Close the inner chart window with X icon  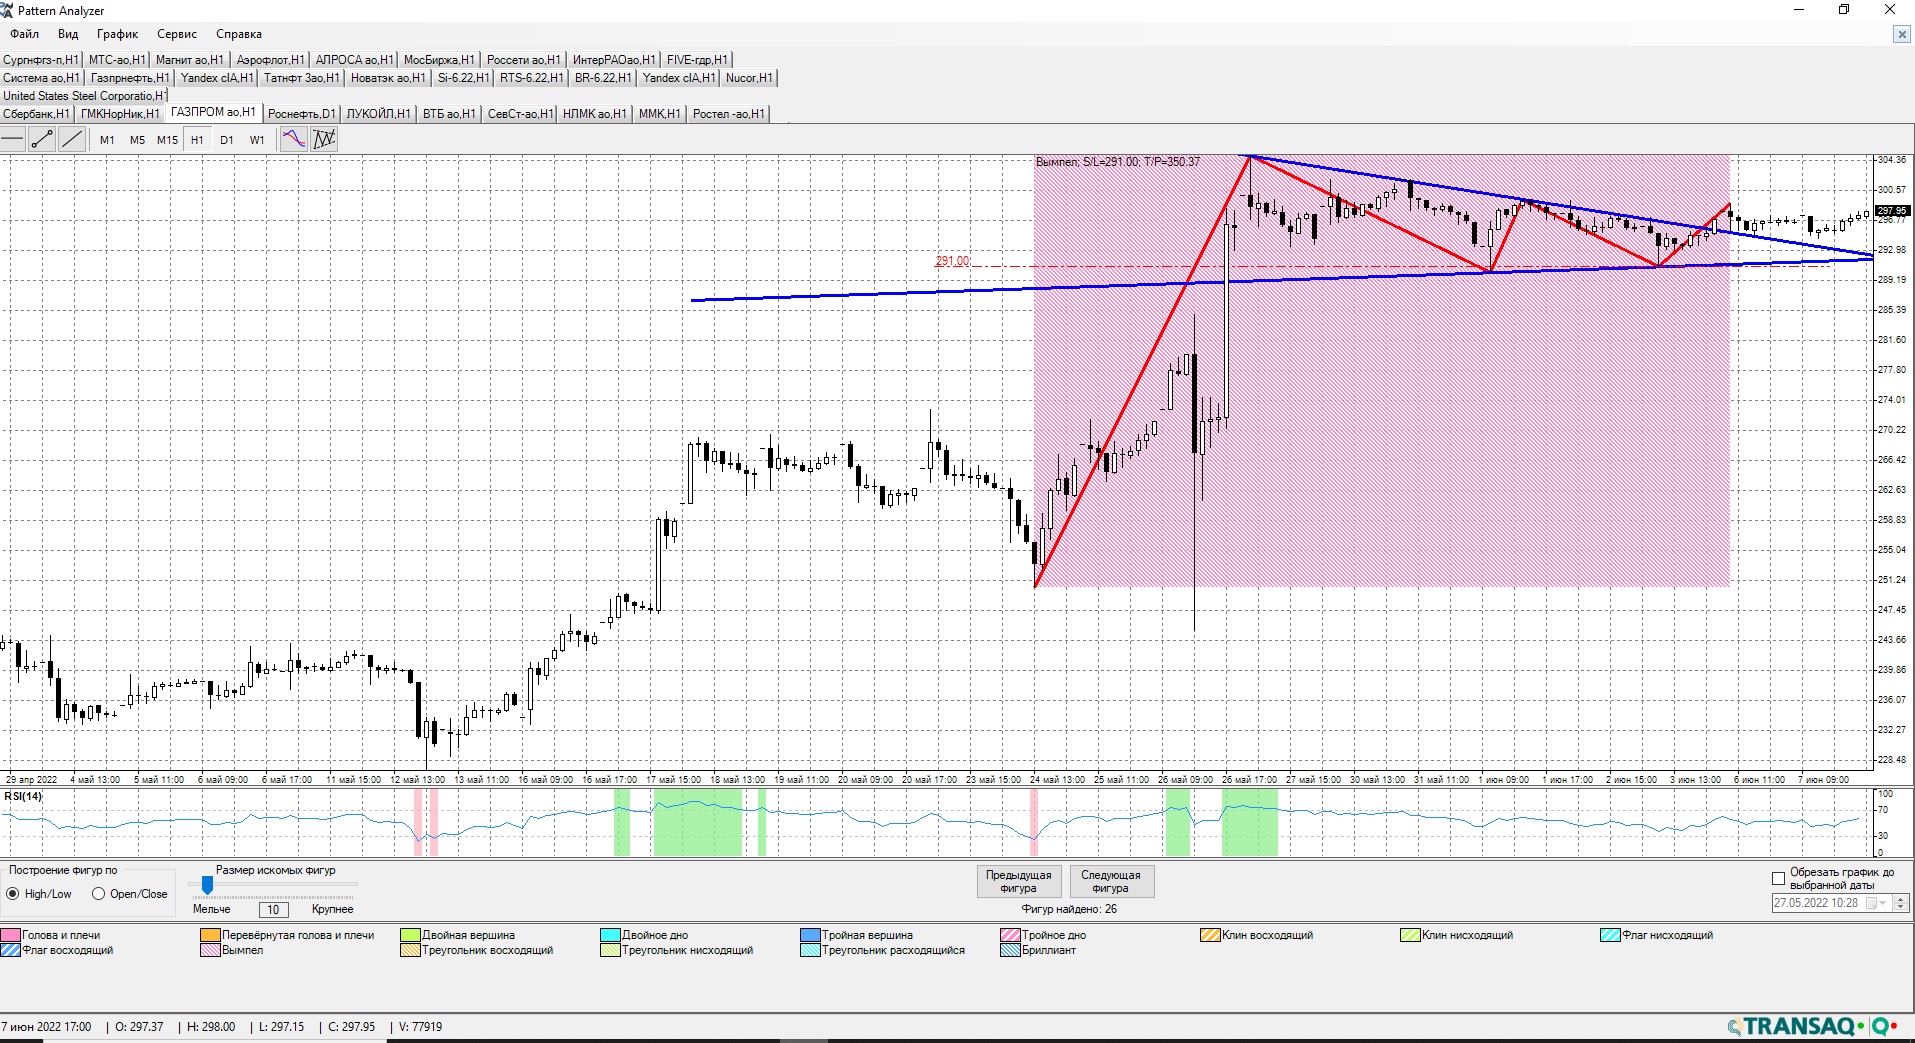pyautogui.click(x=1901, y=34)
